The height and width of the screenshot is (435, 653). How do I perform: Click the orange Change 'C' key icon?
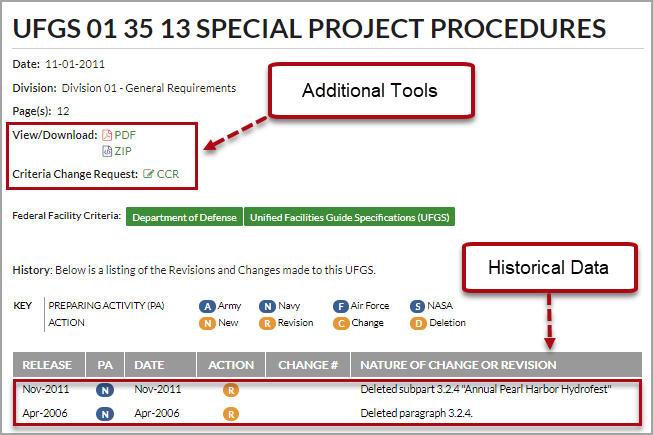point(341,323)
